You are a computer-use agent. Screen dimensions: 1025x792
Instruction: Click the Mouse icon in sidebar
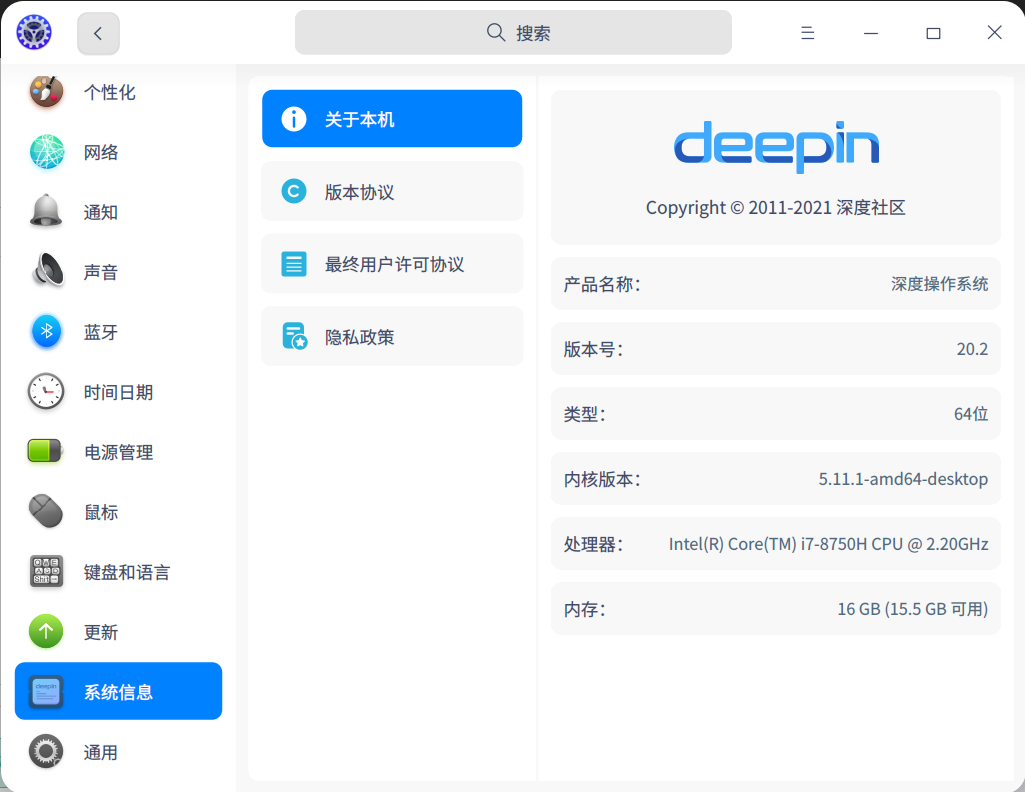[46, 512]
